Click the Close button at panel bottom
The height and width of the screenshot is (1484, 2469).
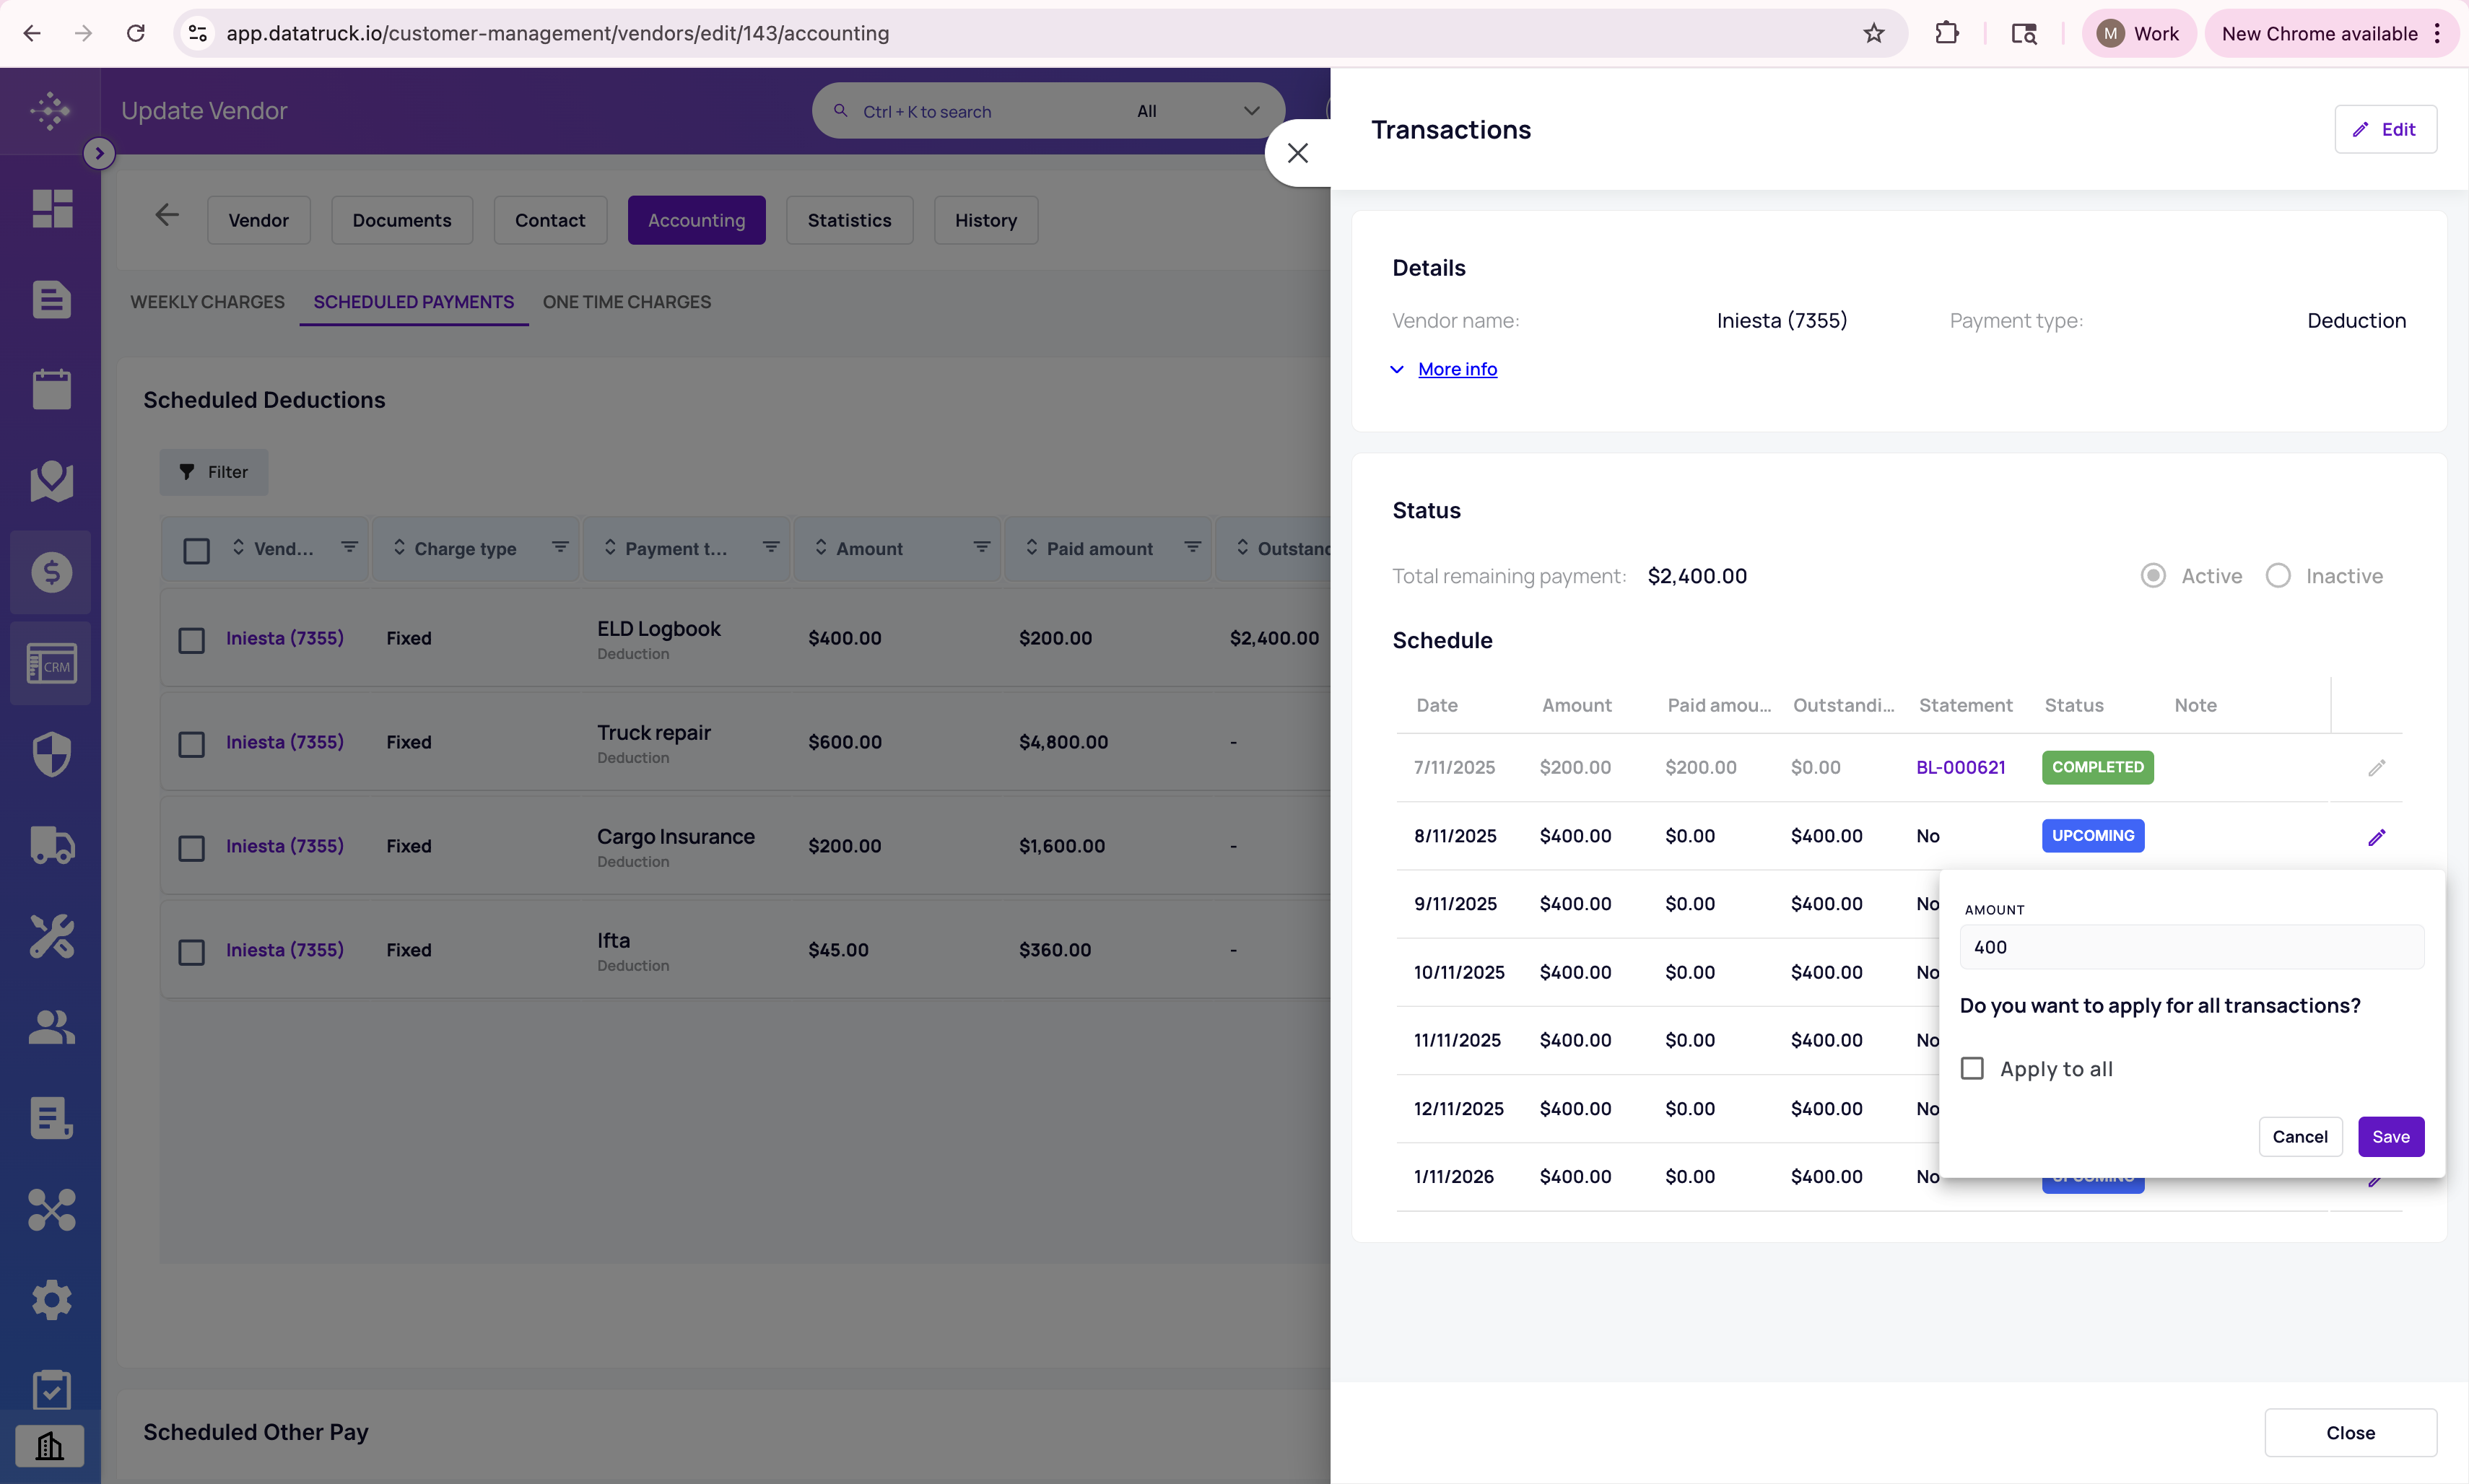click(x=2350, y=1433)
